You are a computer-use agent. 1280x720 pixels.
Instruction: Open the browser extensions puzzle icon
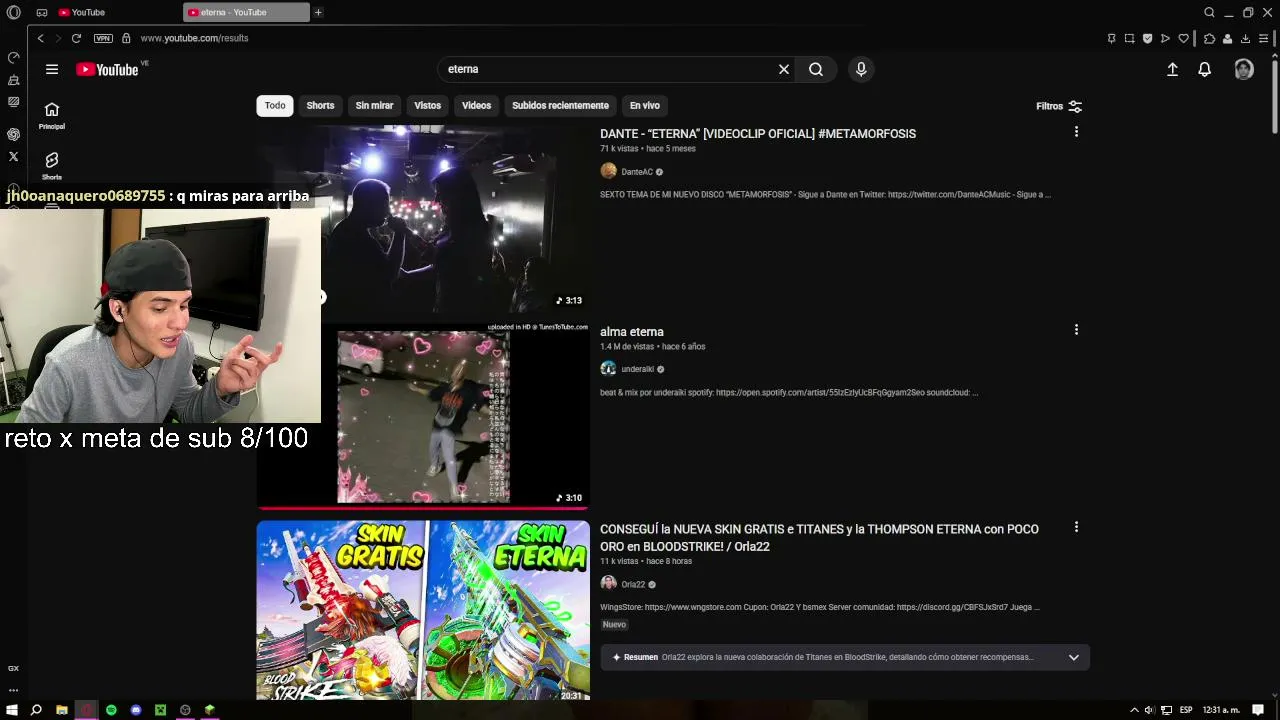pos(1209,38)
